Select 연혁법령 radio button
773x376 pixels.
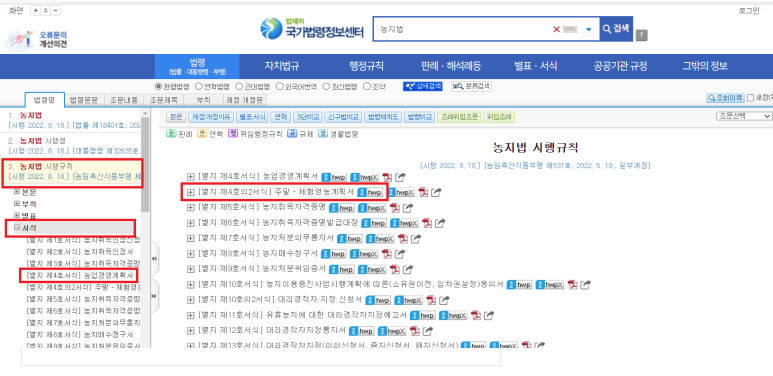point(199,86)
